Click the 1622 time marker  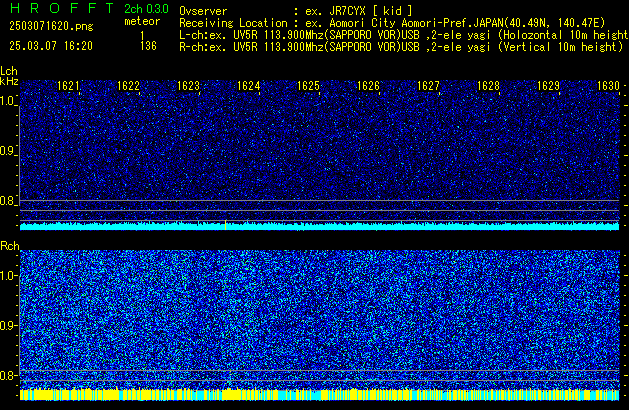click(x=128, y=86)
